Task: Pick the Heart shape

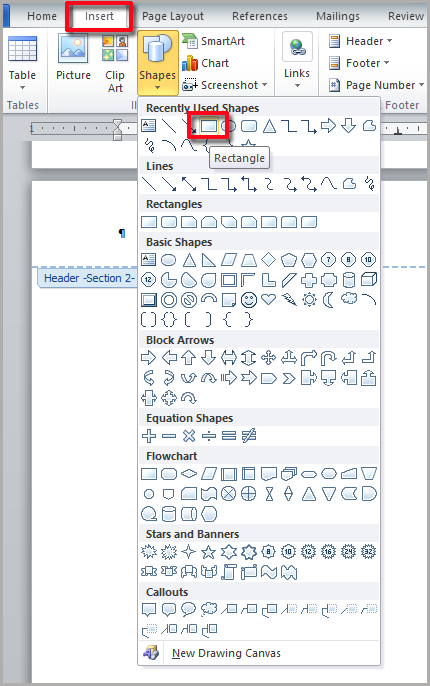Action: click(269, 299)
